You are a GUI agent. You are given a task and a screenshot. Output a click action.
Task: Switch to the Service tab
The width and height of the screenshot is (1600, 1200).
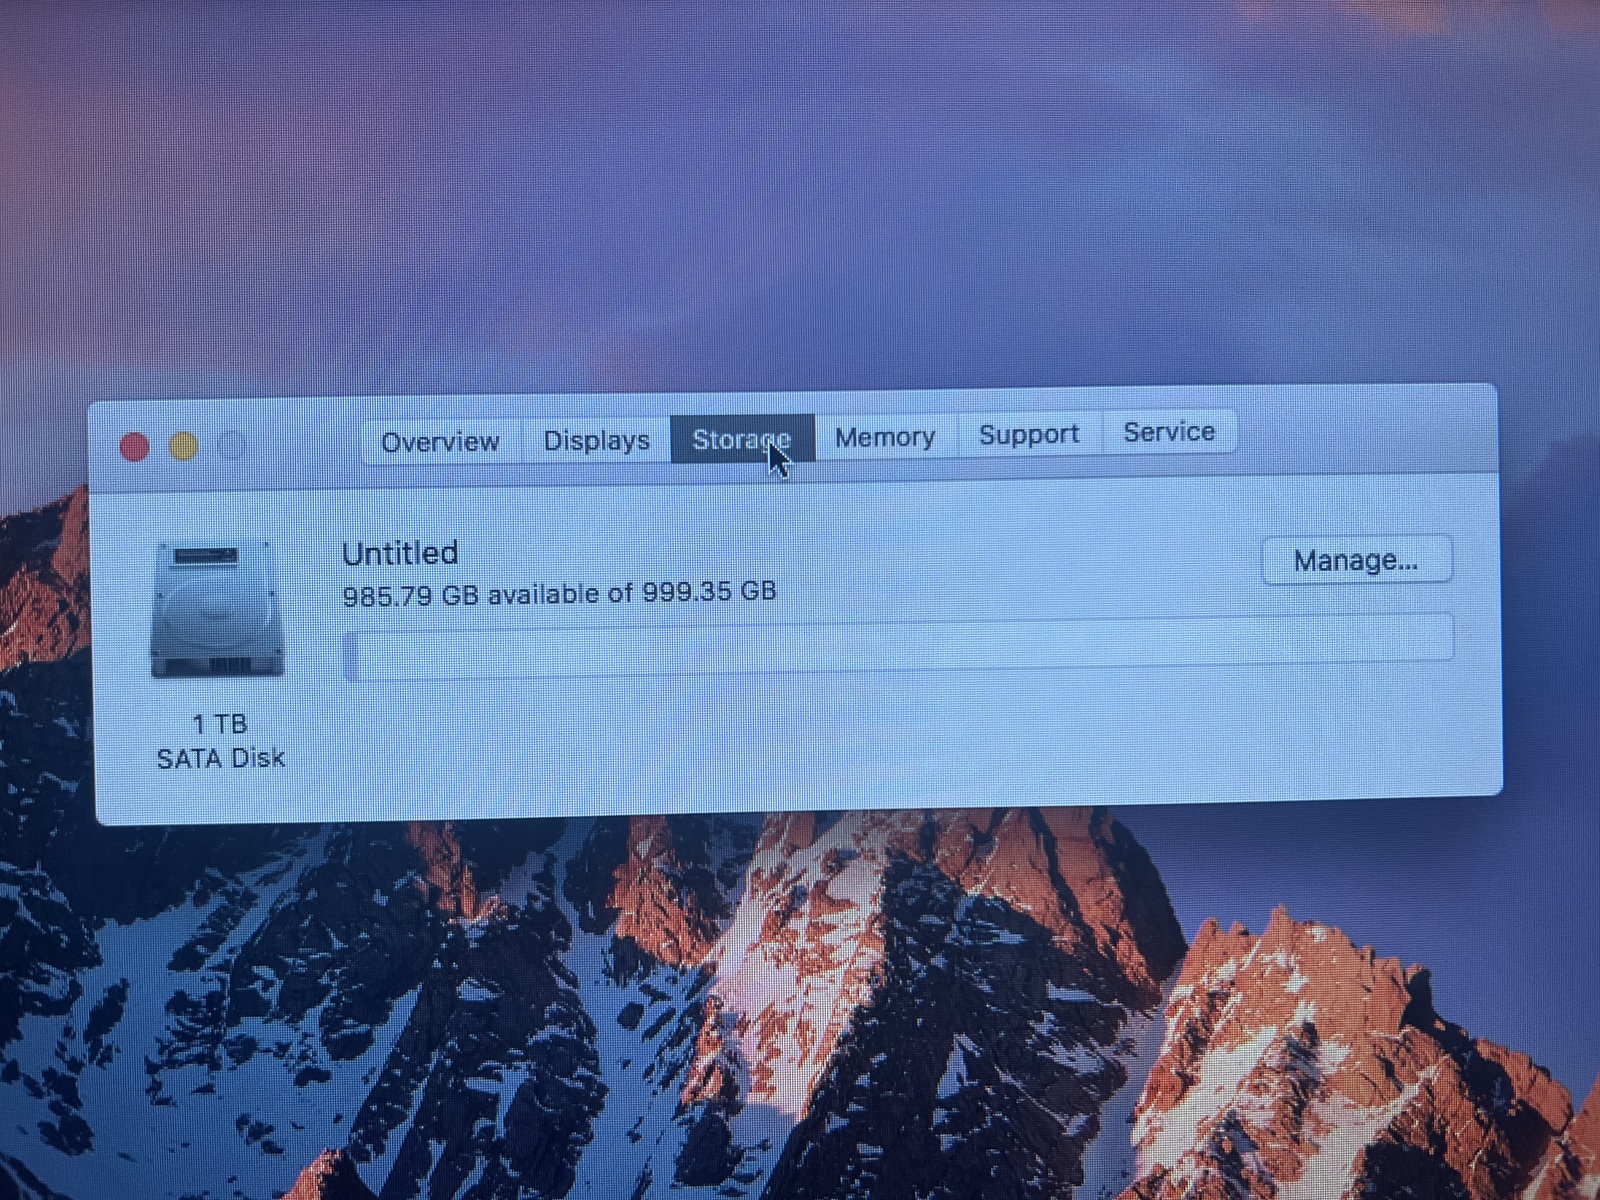pos(1169,432)
